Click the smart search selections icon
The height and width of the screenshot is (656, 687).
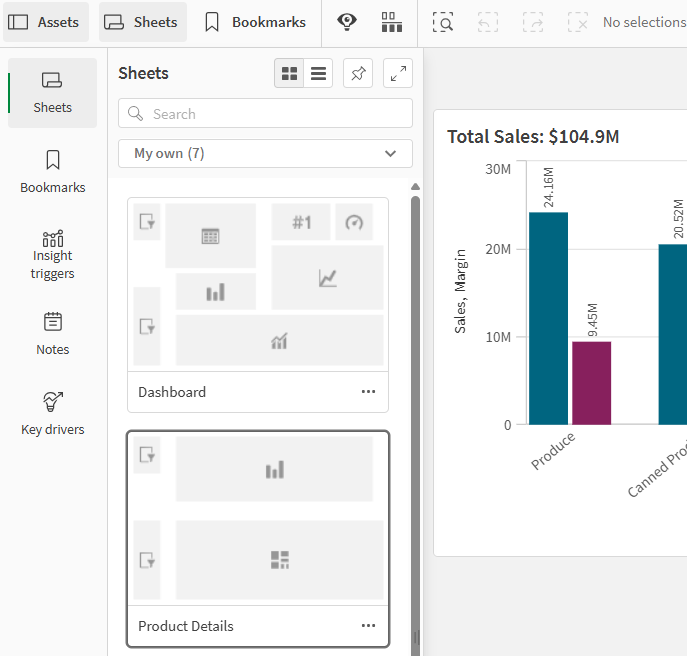click(x=443, y=22)
